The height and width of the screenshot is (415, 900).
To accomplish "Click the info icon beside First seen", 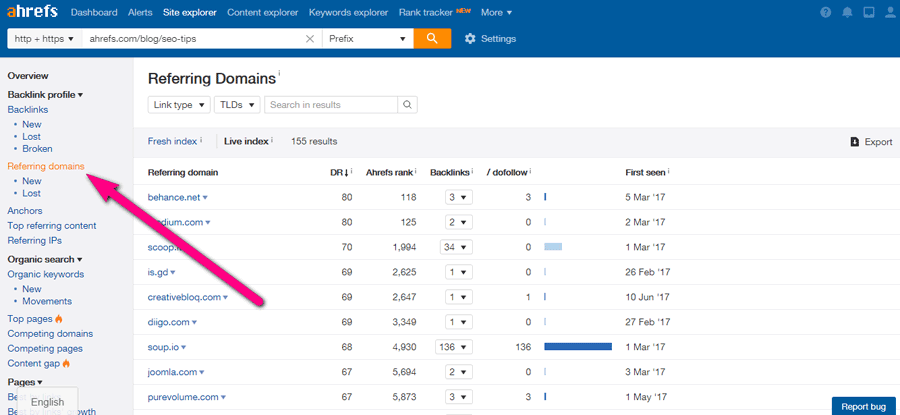I will (669, 171).
